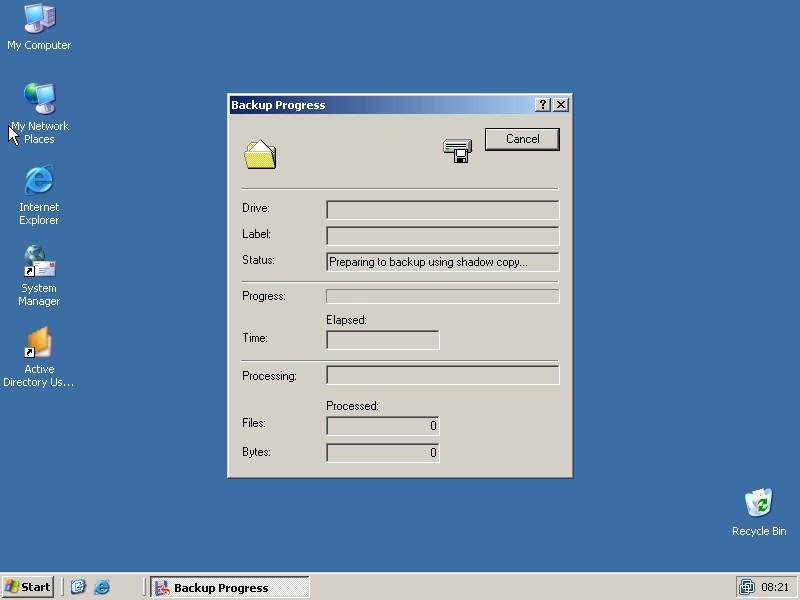
Task: Click the Progress: label
Action: tap(264, 296)
